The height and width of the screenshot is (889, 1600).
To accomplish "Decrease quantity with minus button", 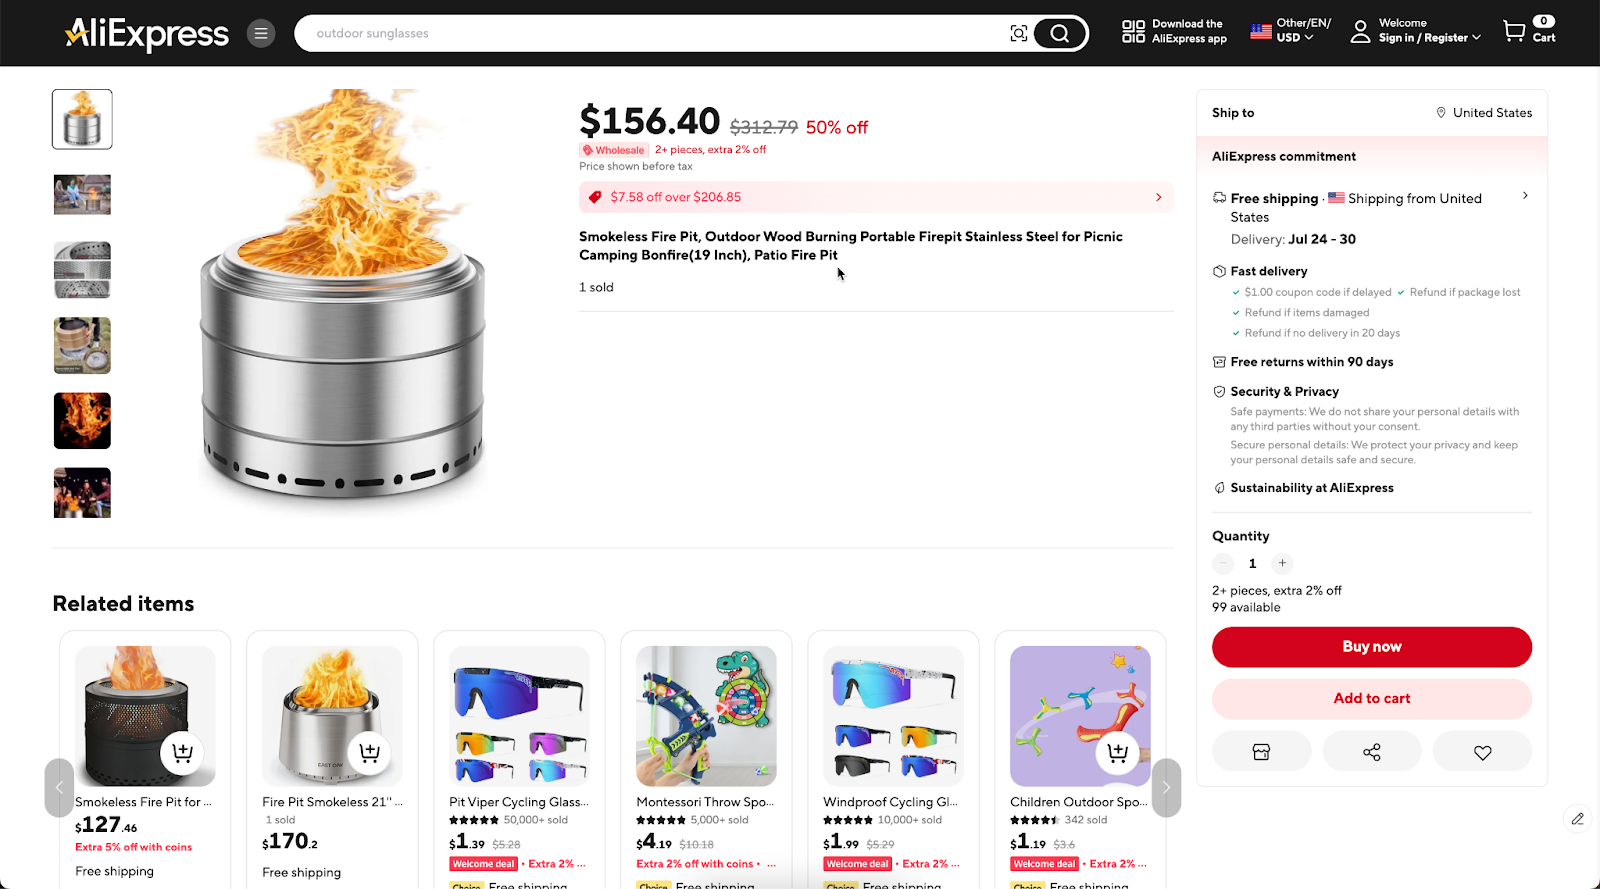I will (1223, 563).
